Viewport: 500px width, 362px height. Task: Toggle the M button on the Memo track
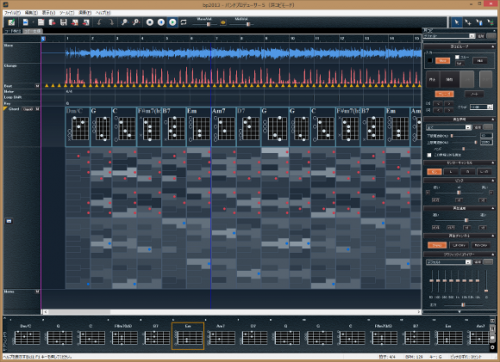pos(37,292)
